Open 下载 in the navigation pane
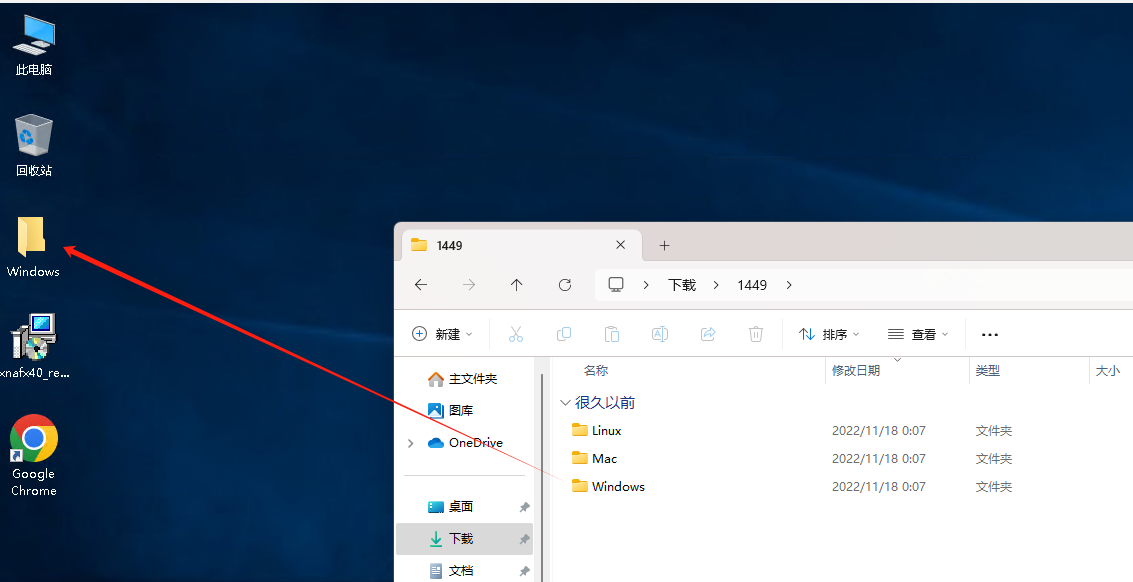Viewport: 1133px width, 582px height. coord(465,539)
